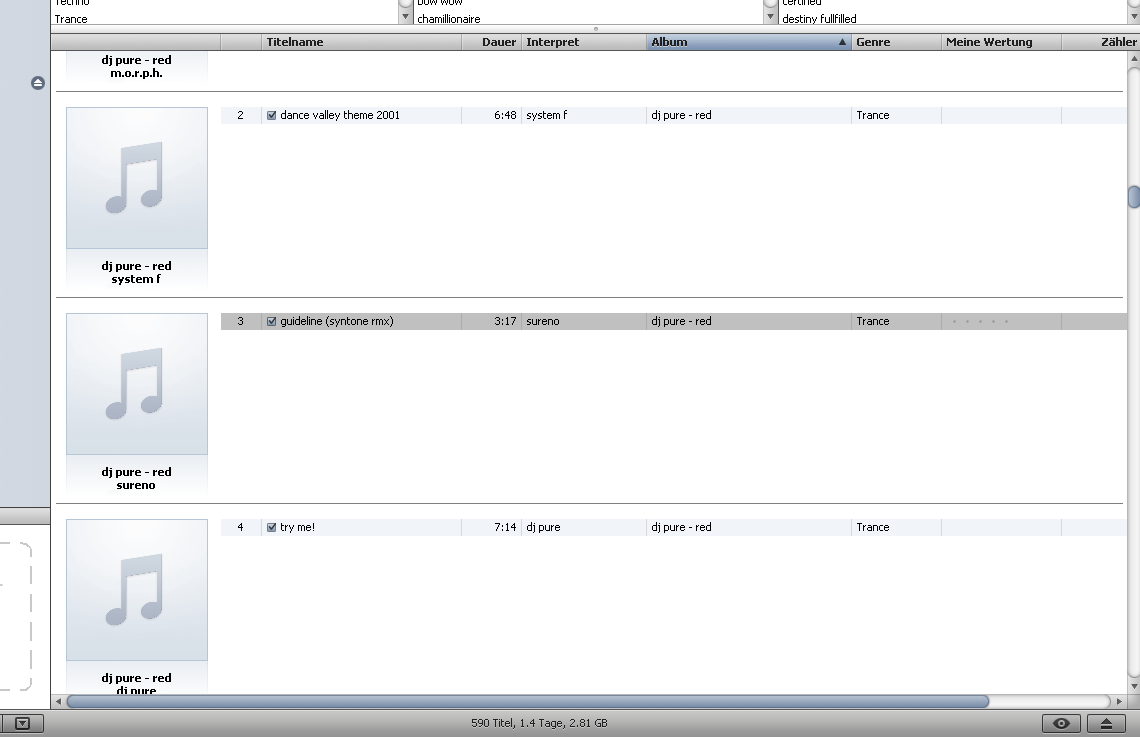Viewport: 1140px width, 737px height.
Task: Toggle checkbox for 'guideline (syntone rmx)'
Action: (x=272, y=321)
